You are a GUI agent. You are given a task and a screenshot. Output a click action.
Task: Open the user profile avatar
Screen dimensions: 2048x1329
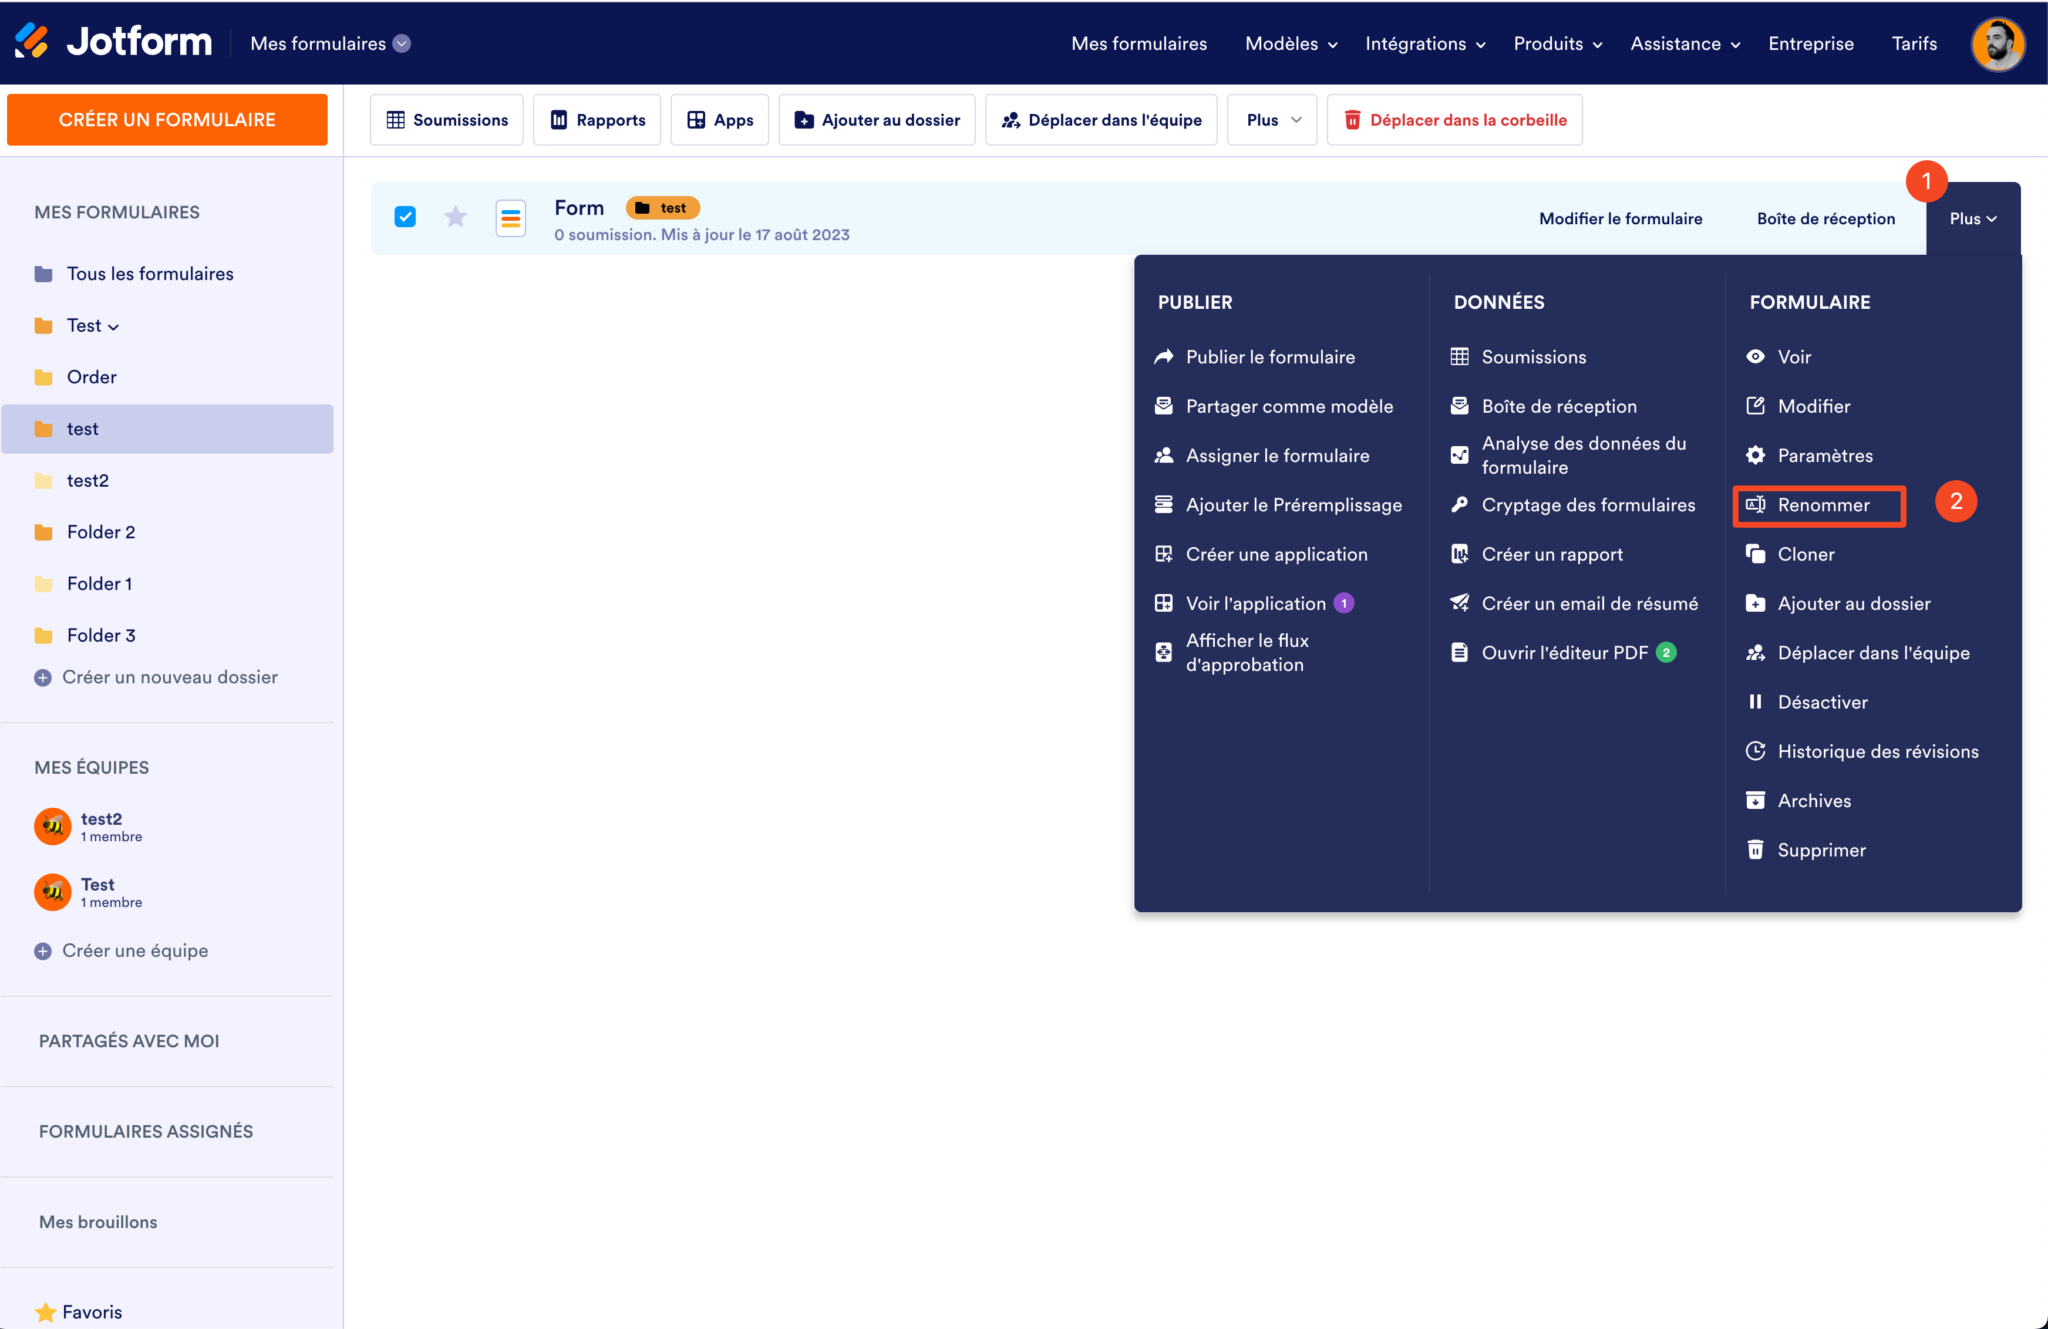tap(1997, 44)
